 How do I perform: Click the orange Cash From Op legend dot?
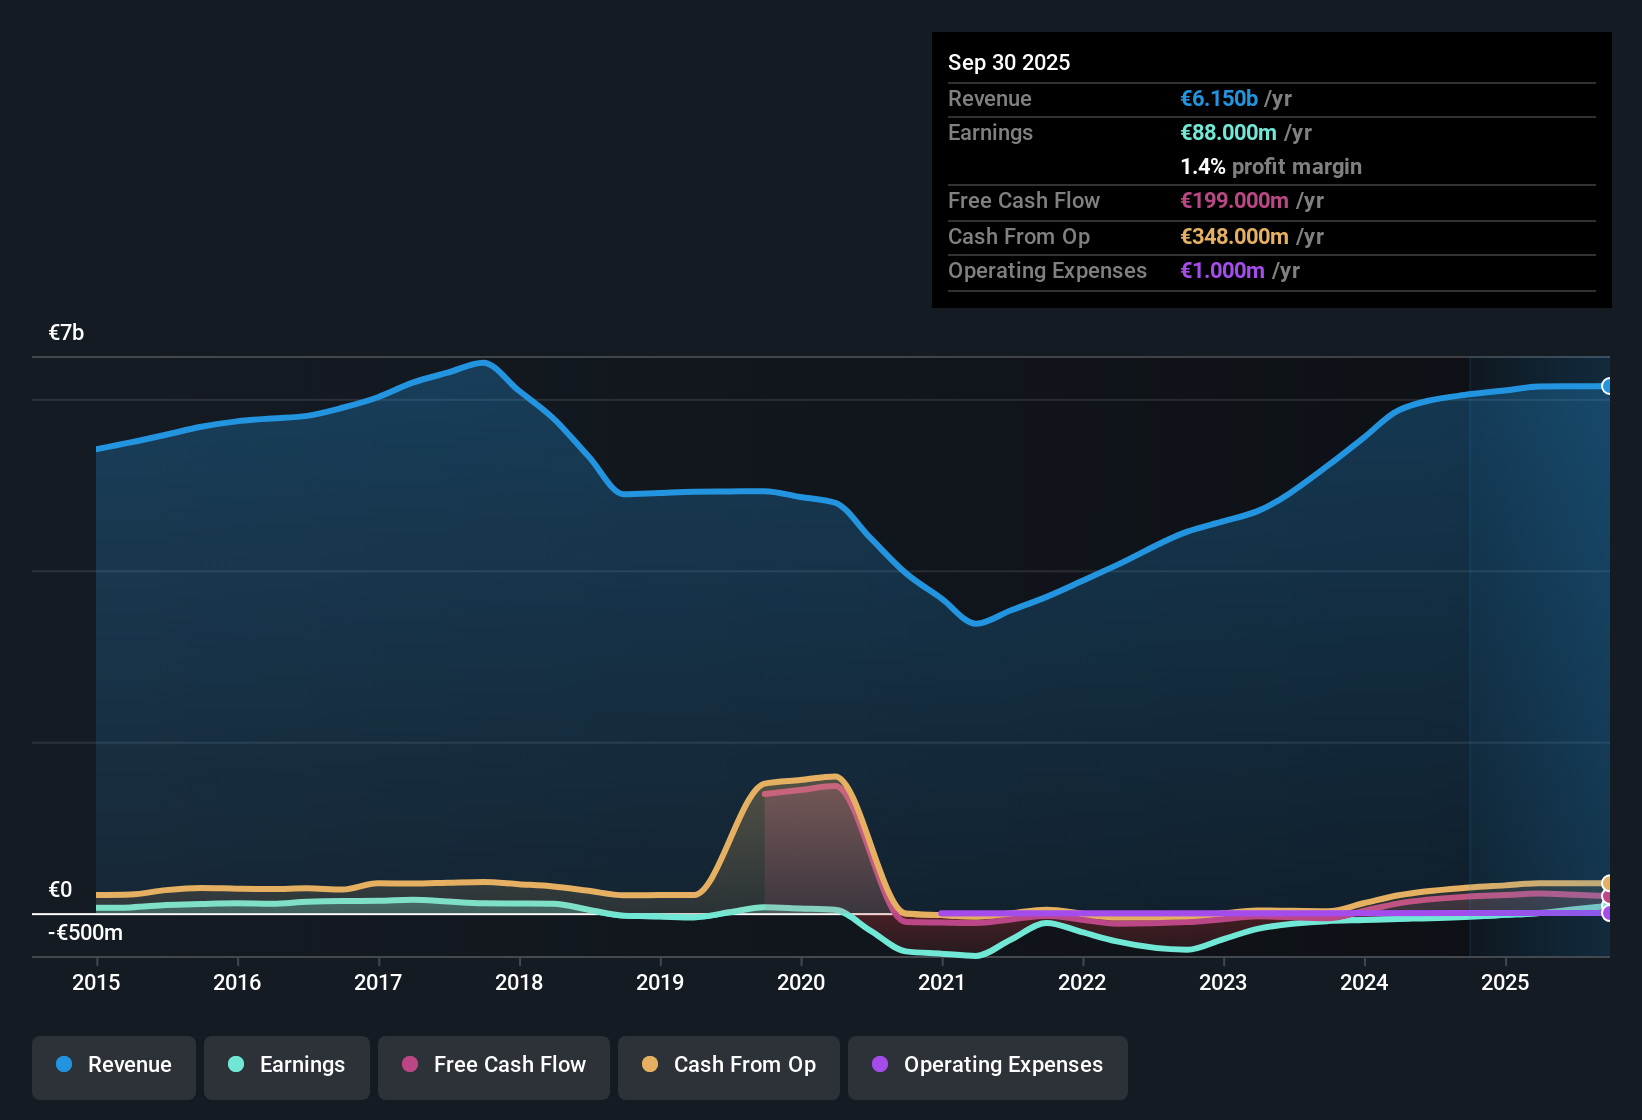point(650,1064)
